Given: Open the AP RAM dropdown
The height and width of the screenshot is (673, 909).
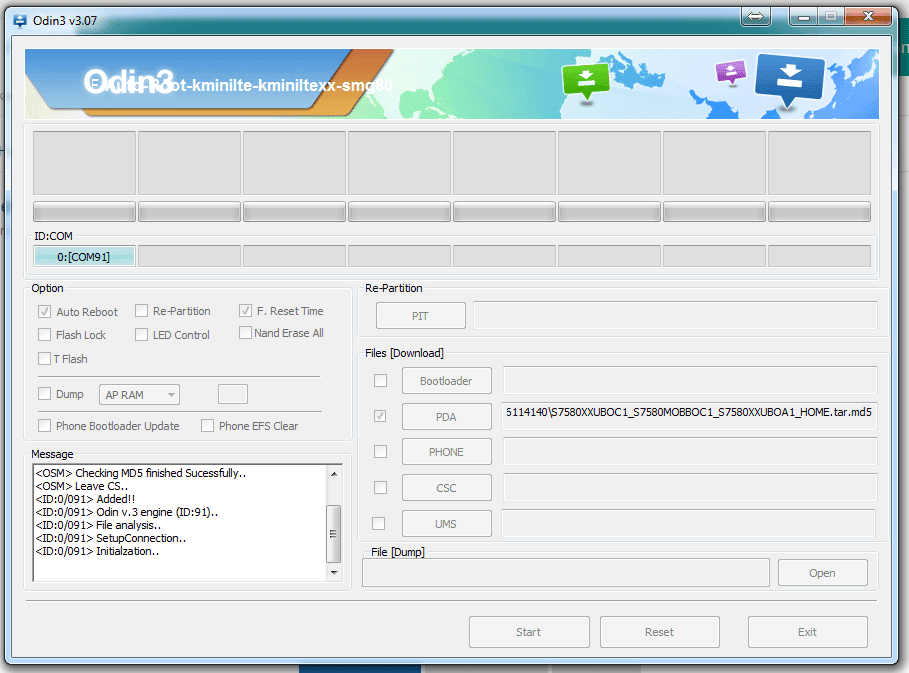Looking at the screenshot, I should point(139,395).
